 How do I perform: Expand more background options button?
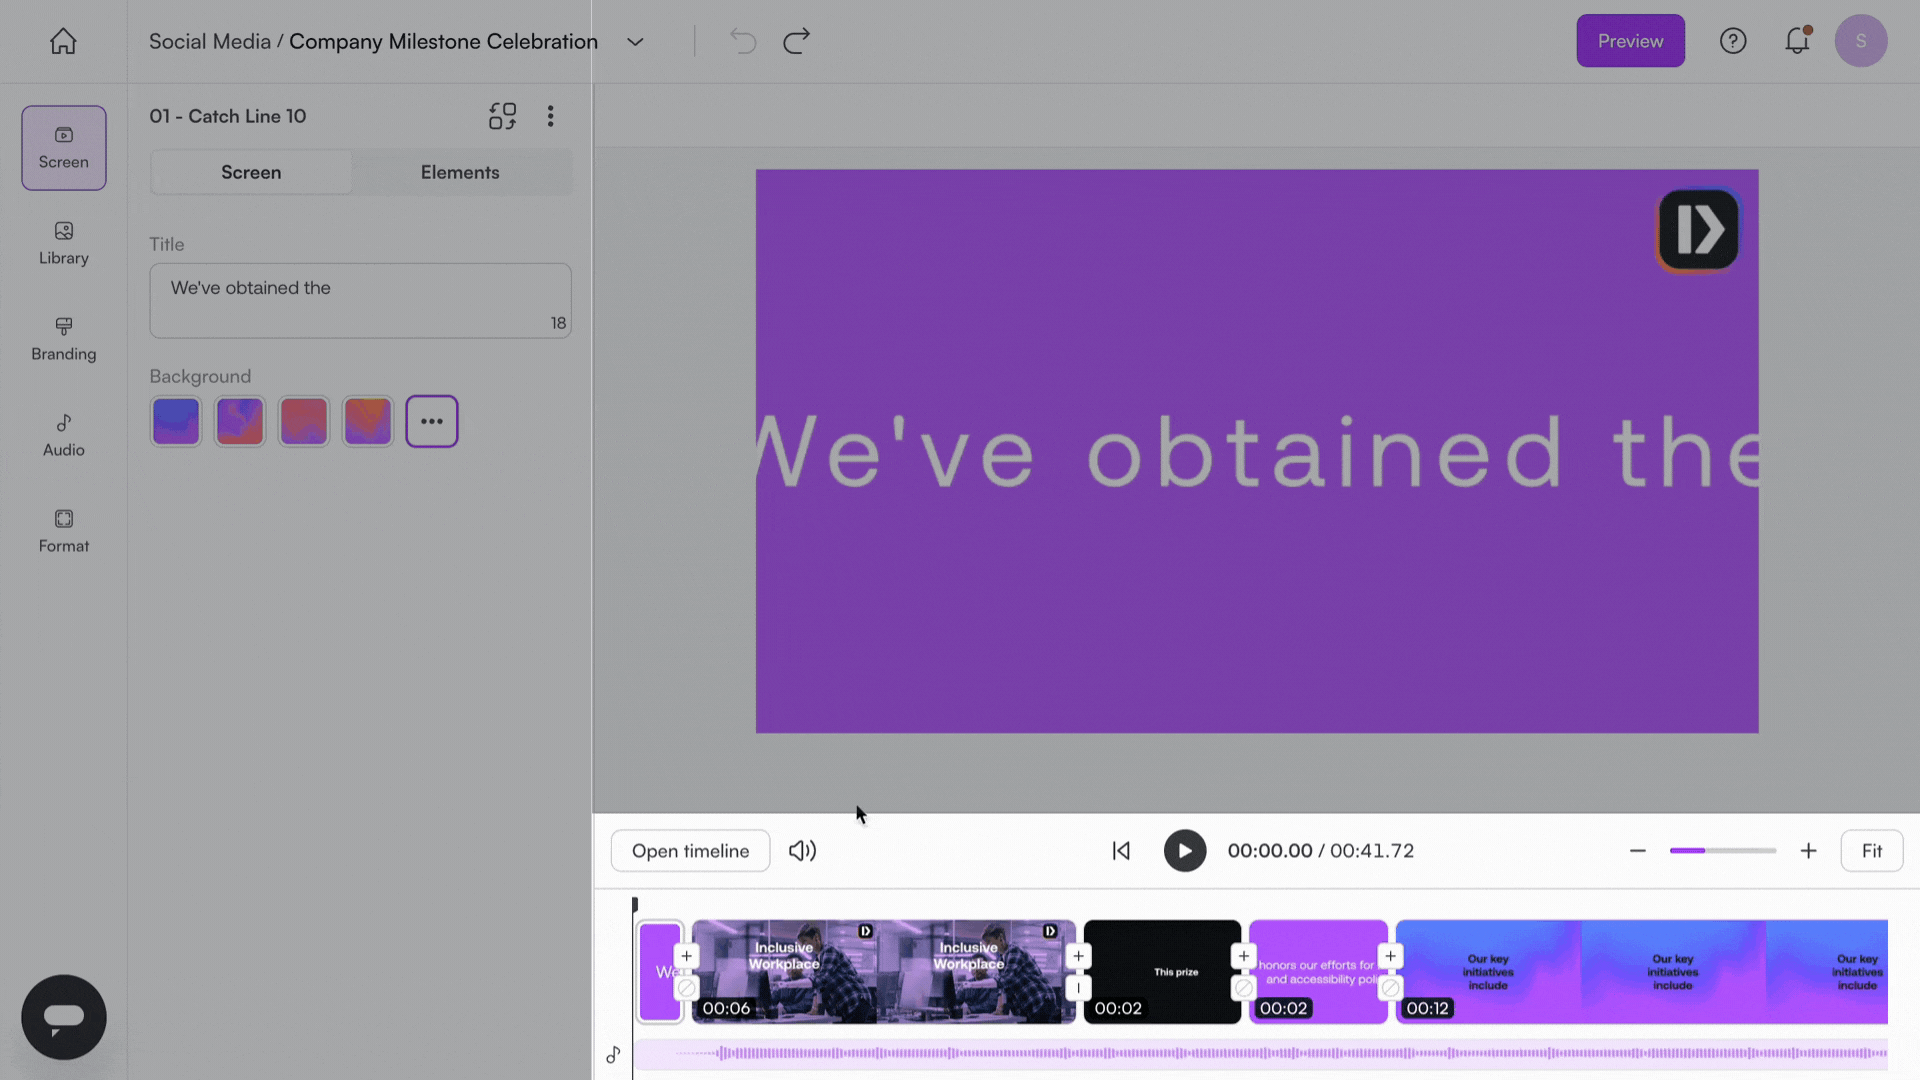(431, 421)
